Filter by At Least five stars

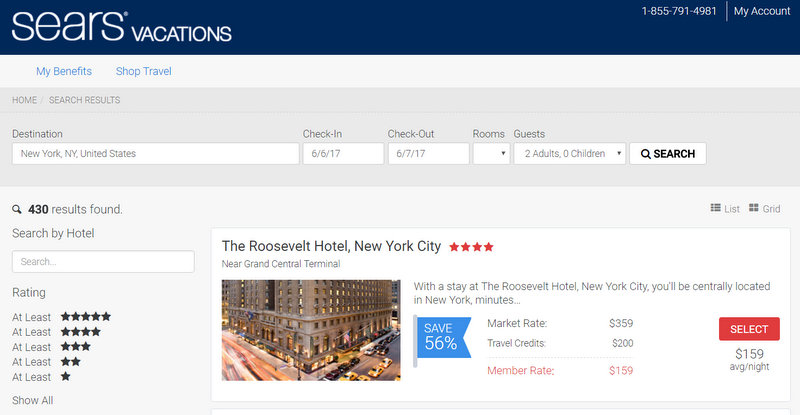61,317
